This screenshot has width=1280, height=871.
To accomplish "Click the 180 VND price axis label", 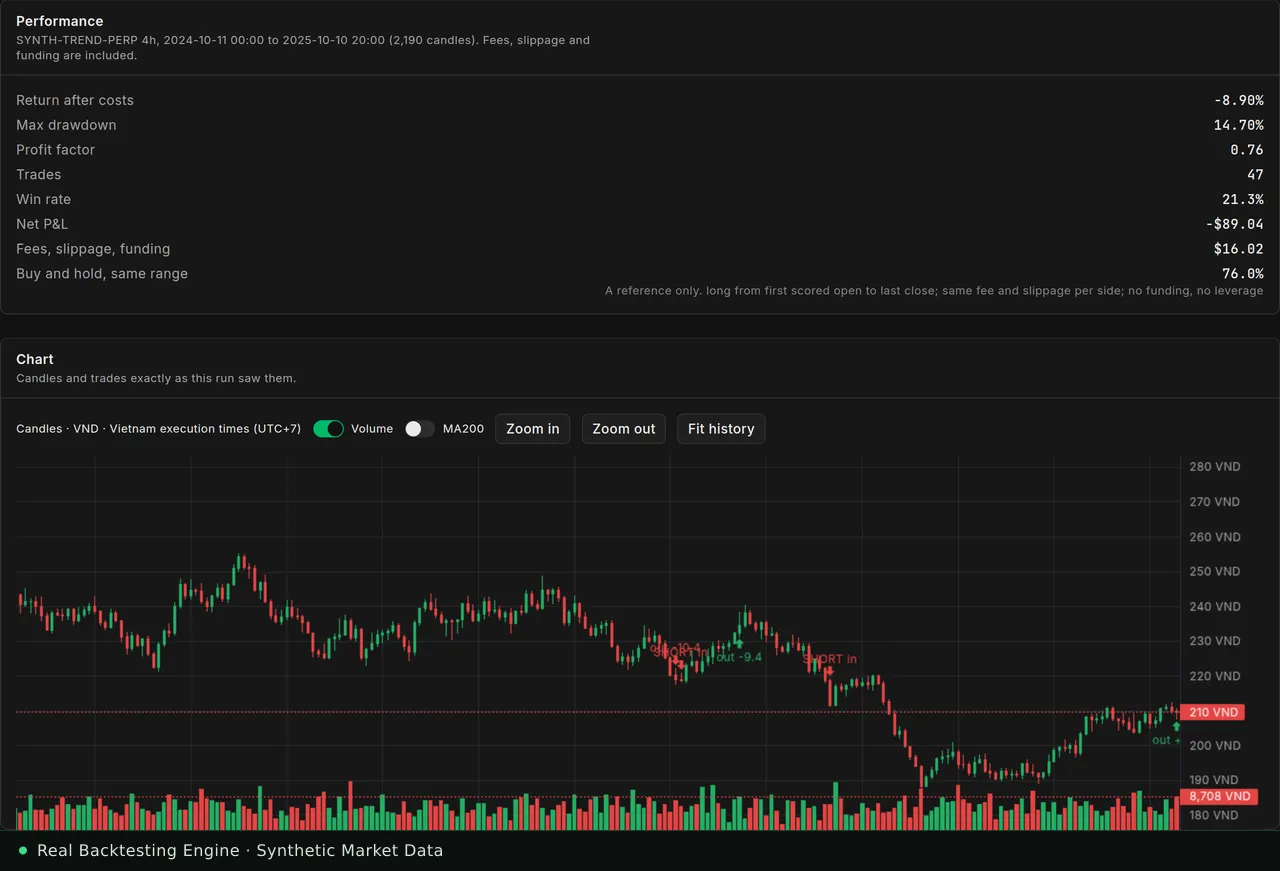I will [1215, 815].
